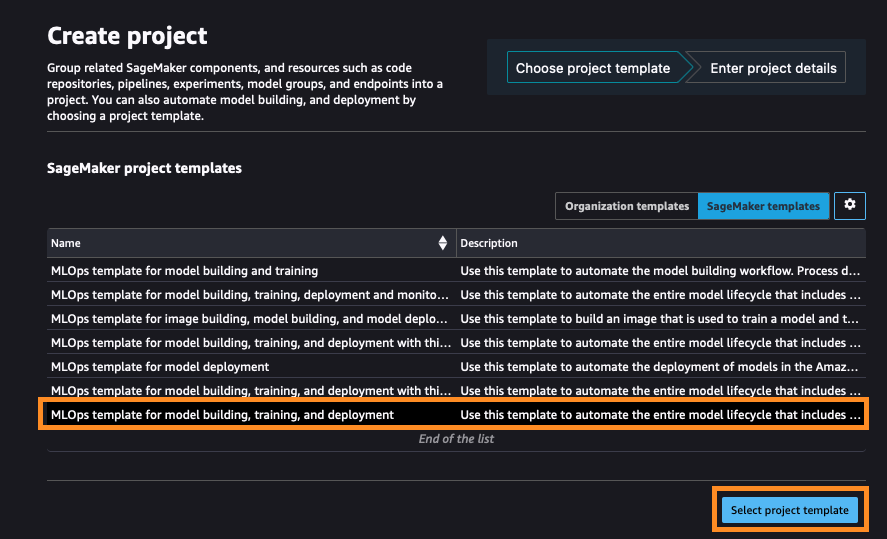Image resolution: width=887 pixels, height=539 pixels.
Task: Open the table settings gear icon
Action: pyautogui.click(x=850, y=205)
